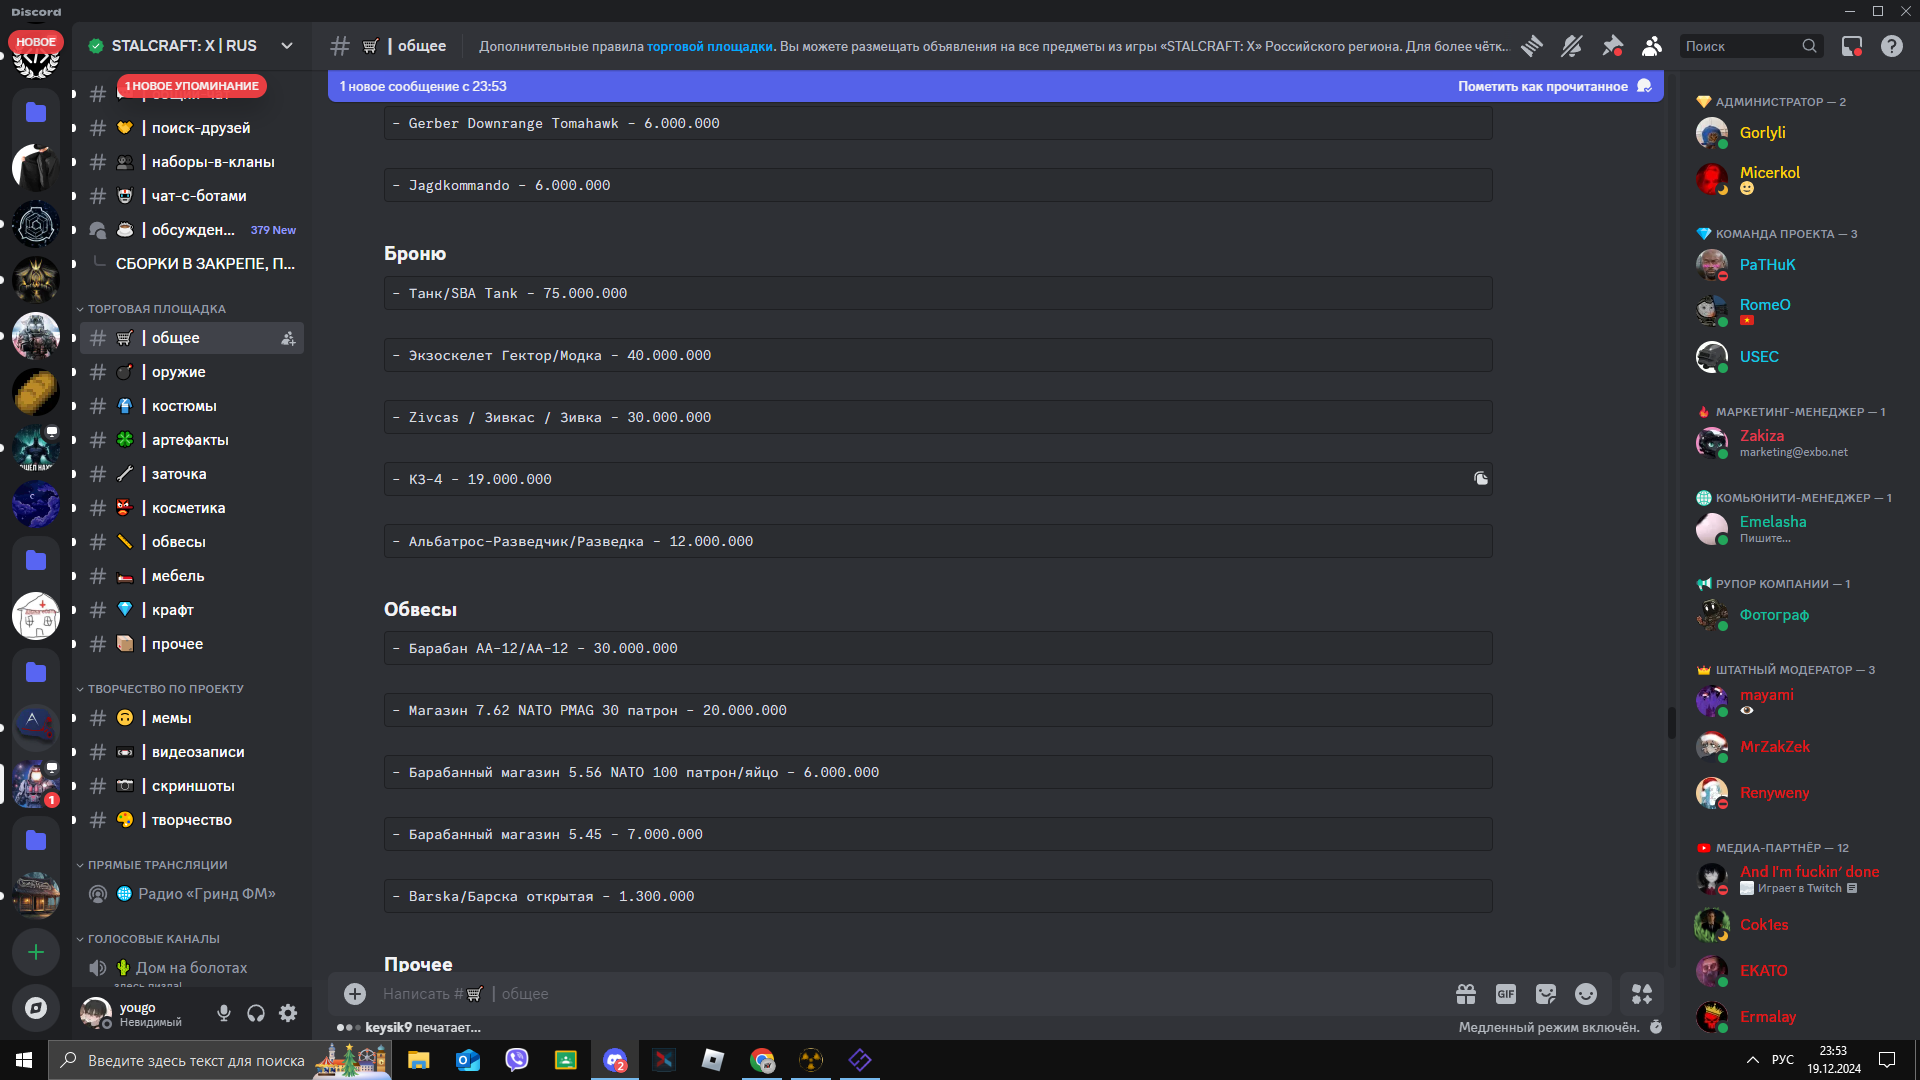
Task: Open Discord help icon
Action: (x=1892, y=46)
